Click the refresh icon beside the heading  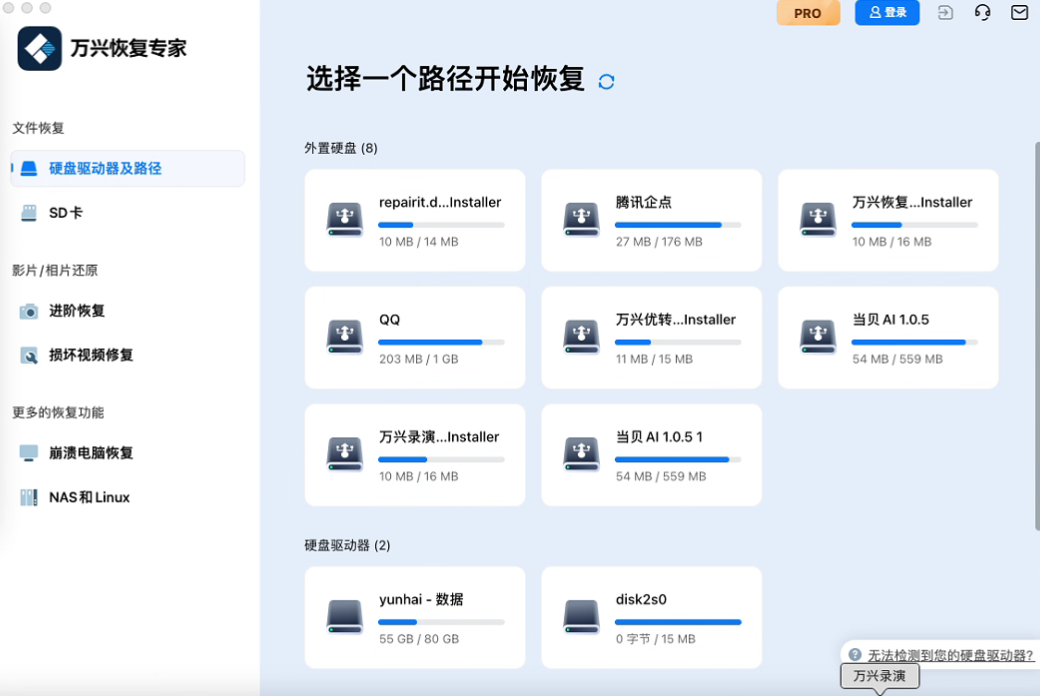point(606,82)
